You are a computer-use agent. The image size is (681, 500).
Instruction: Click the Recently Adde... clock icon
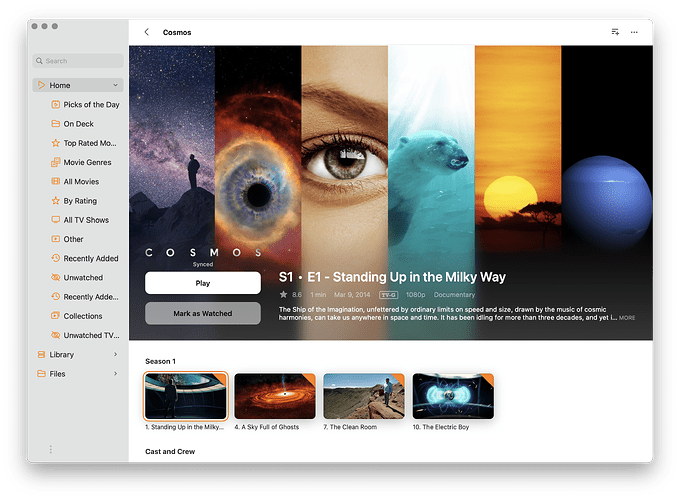(56, 297)
